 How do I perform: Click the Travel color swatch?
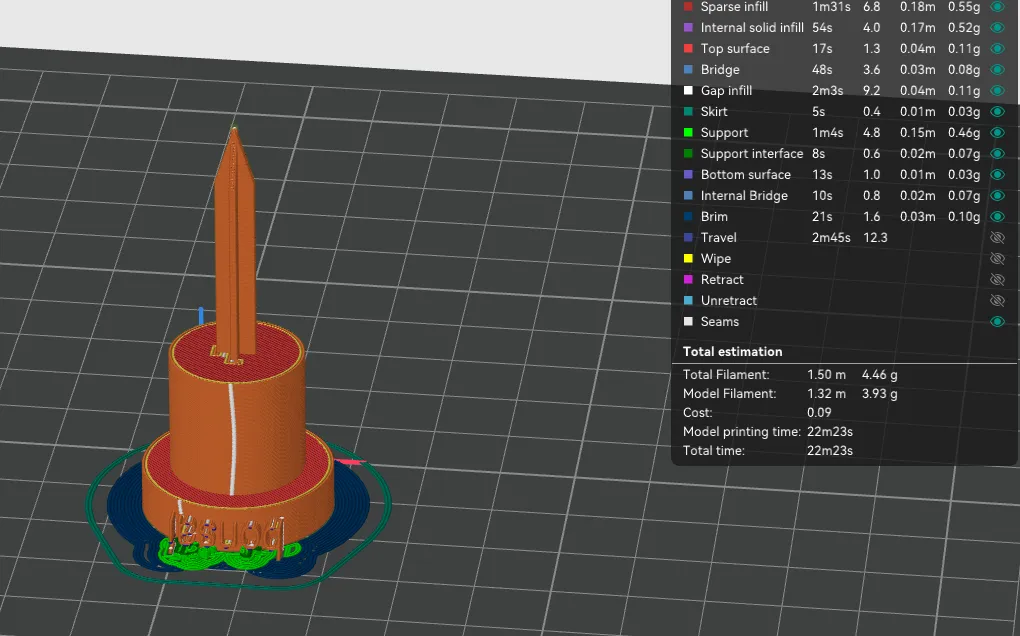[x=688, y=237]
